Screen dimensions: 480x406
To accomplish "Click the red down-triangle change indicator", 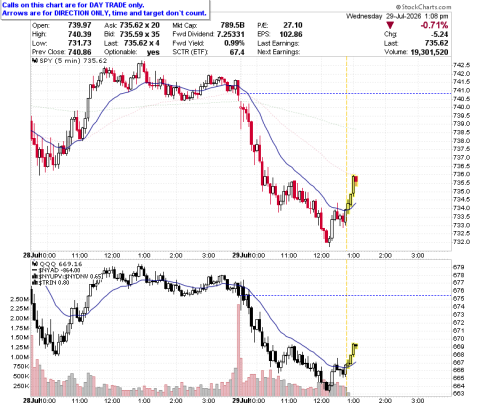I will coord(390,25).
